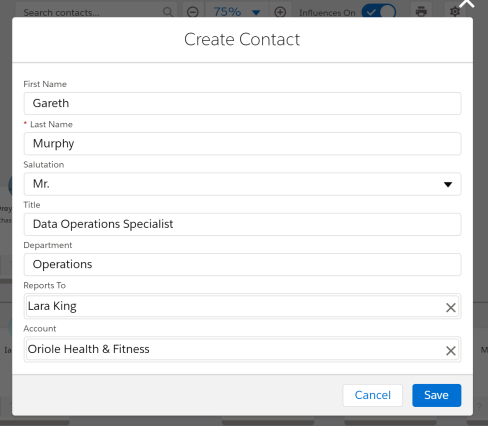Click the Department field showing Operations
Viewport: 488px width, 426px height.
pos(242,265)
